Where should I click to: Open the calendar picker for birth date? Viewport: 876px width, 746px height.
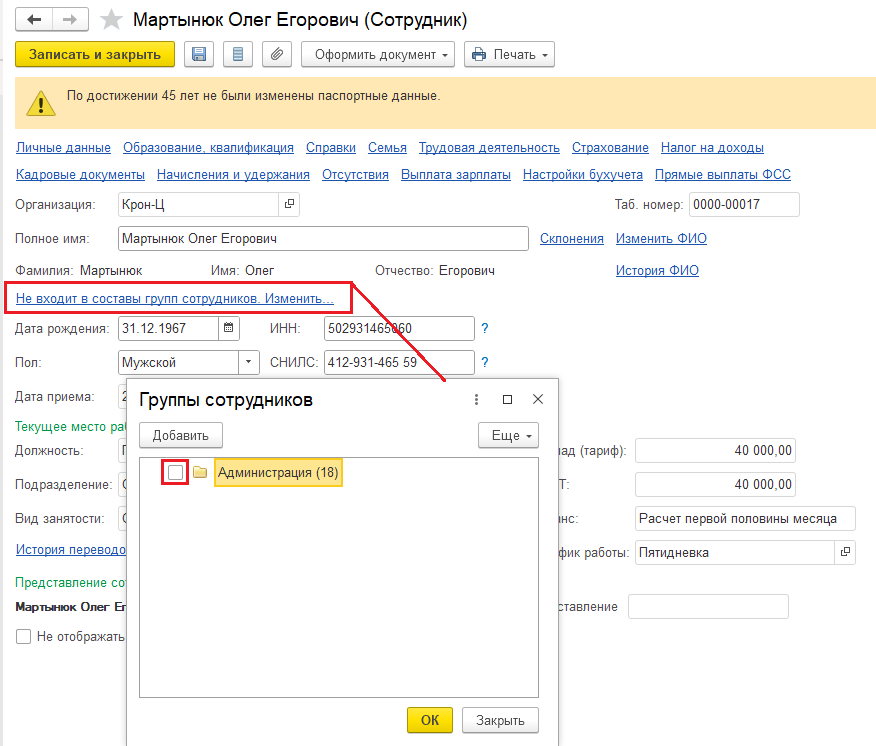click(229, 328)
